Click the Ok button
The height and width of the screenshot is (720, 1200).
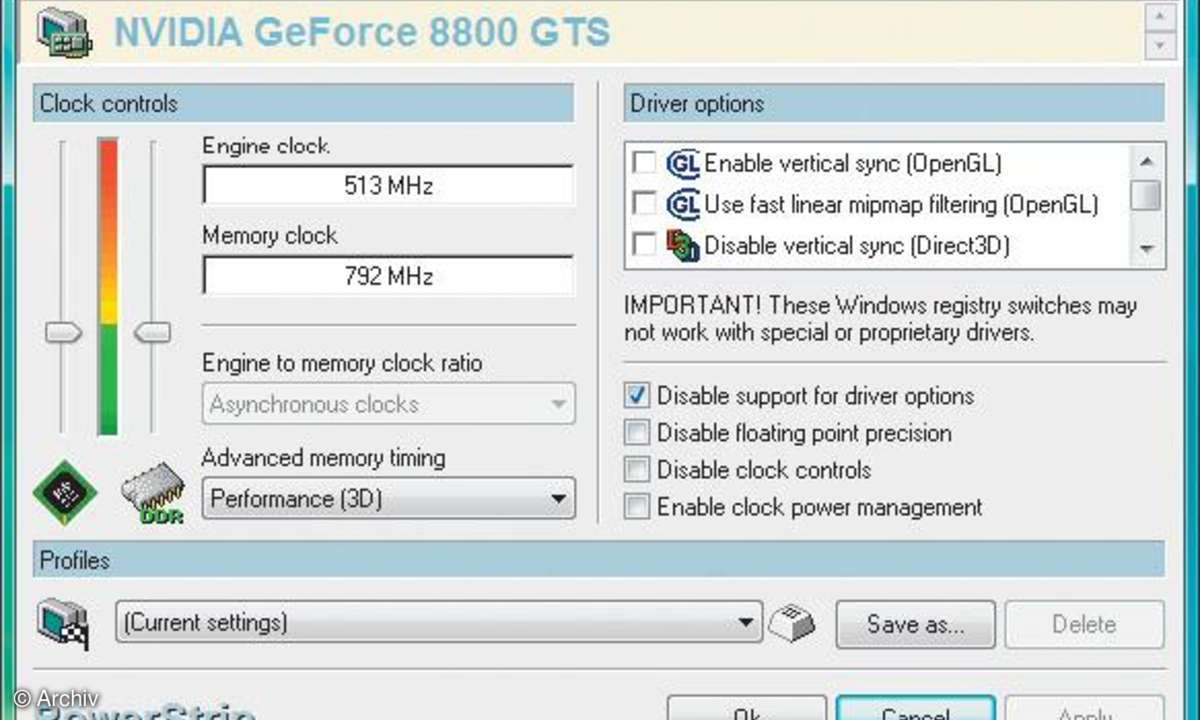point(746,708)
